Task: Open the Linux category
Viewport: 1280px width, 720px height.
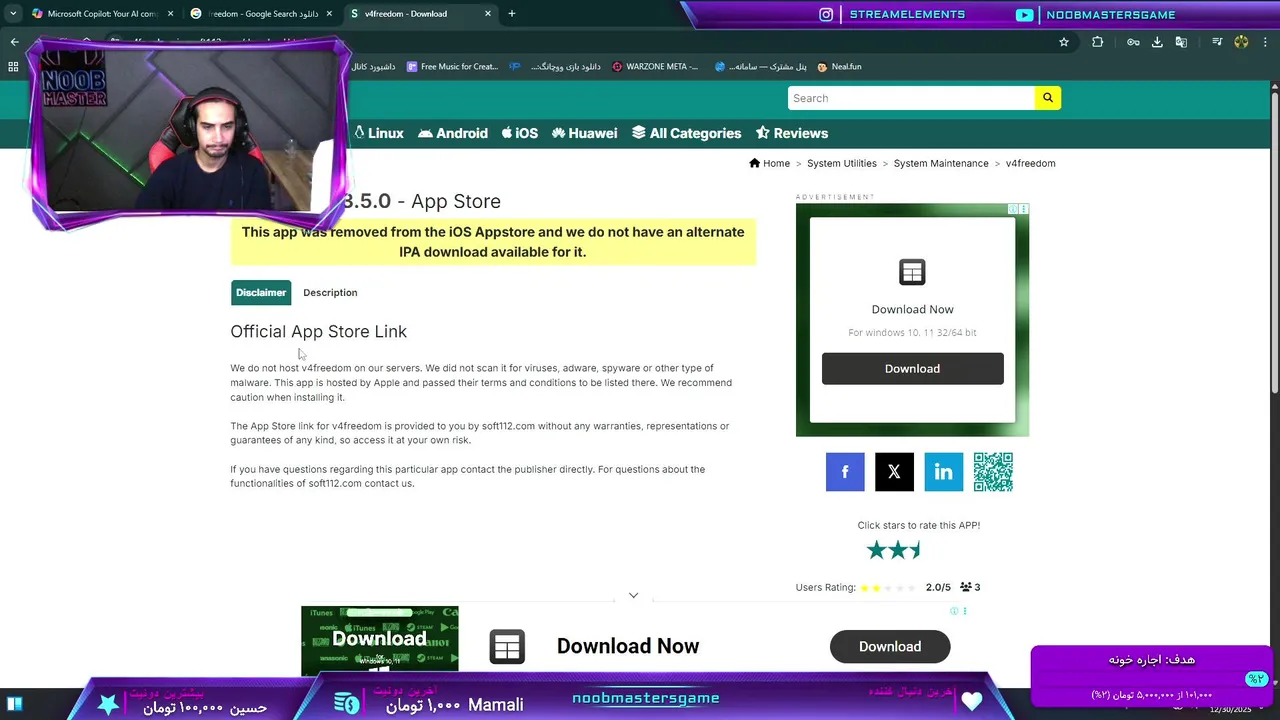Action: [378, 133]
